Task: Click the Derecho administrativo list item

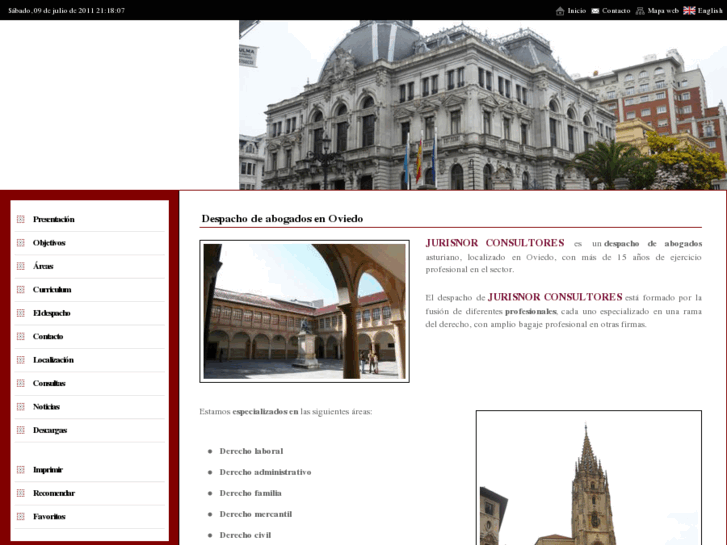Action: click(x=266, y=472)
